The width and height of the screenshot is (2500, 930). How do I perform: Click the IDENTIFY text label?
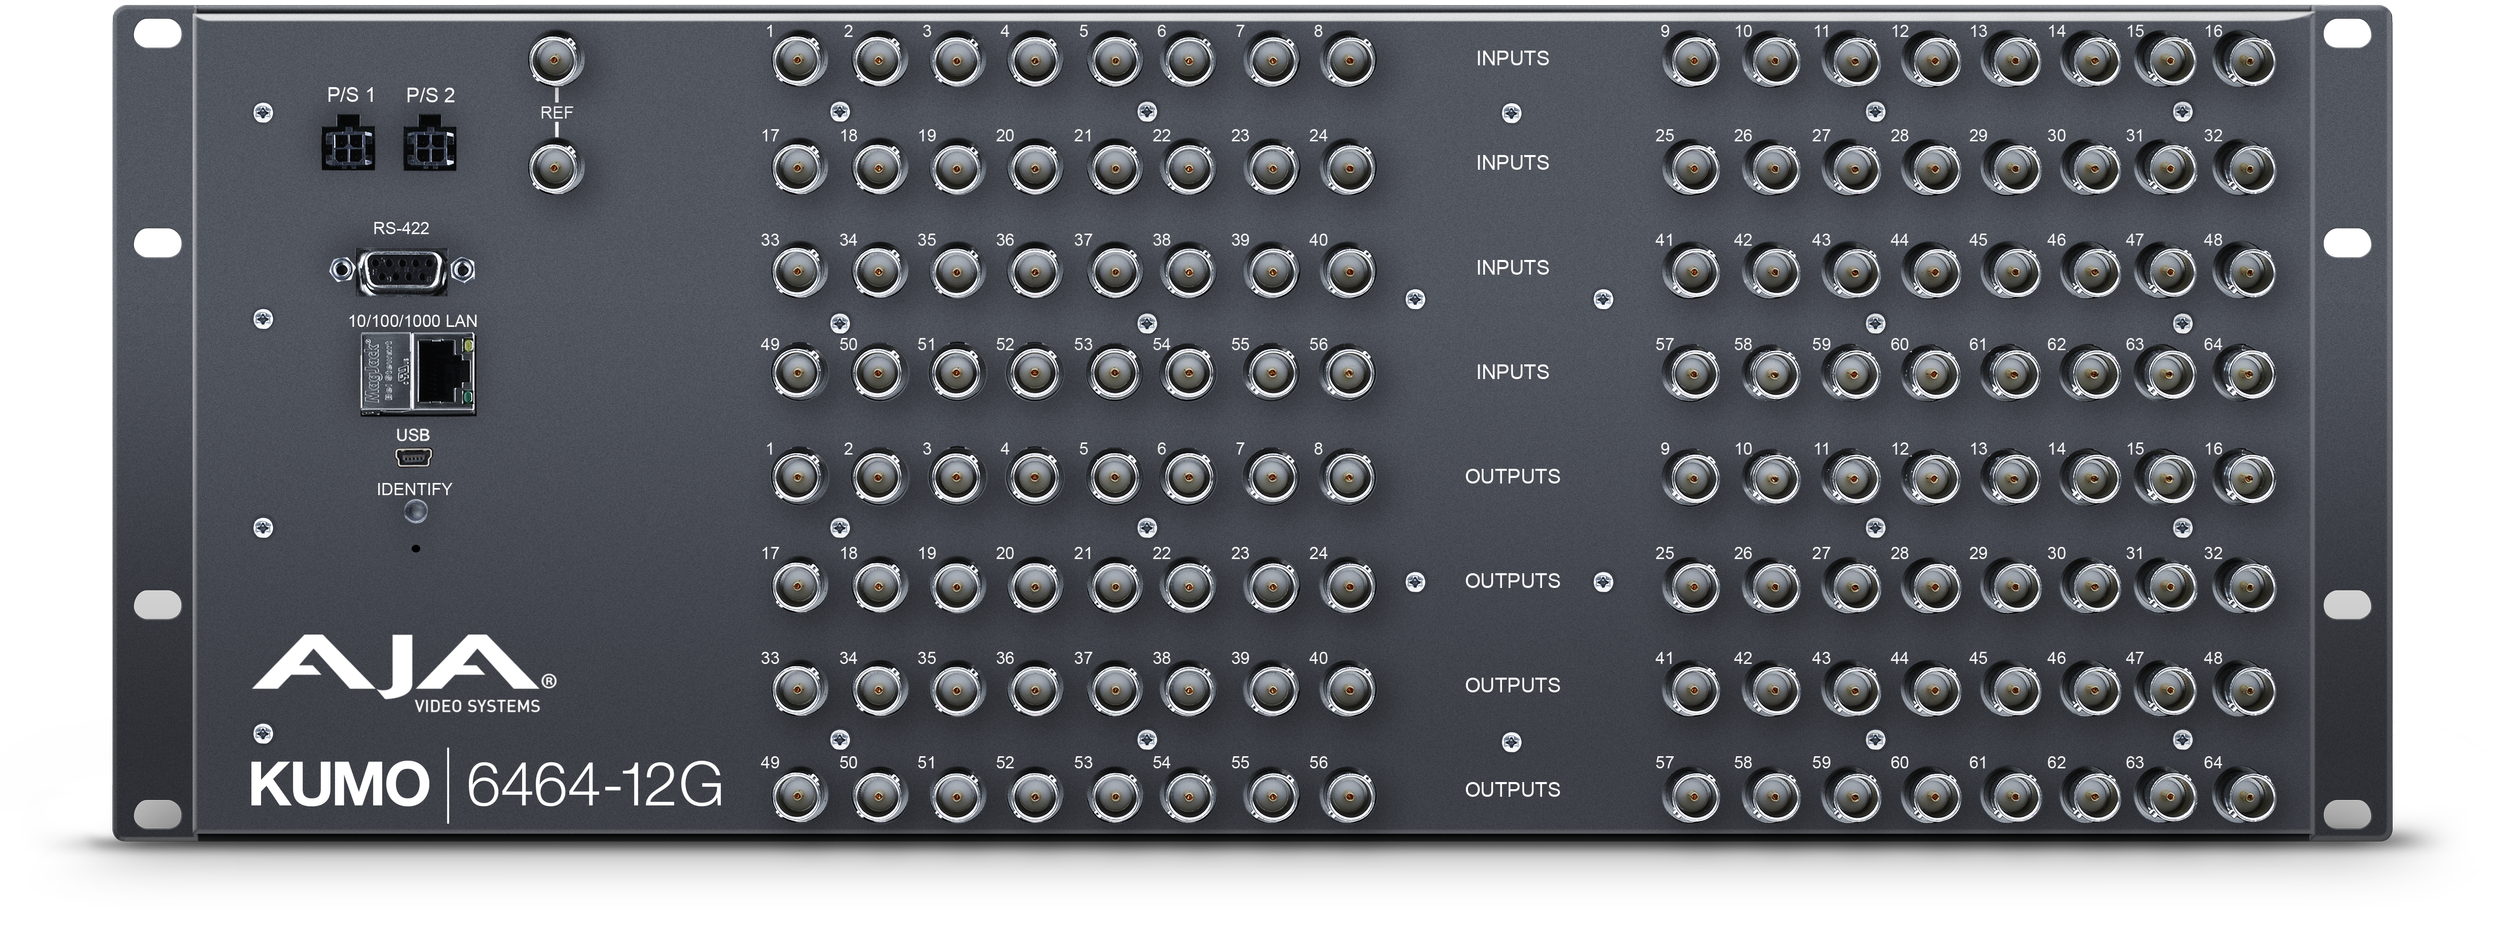coord(414,489)
